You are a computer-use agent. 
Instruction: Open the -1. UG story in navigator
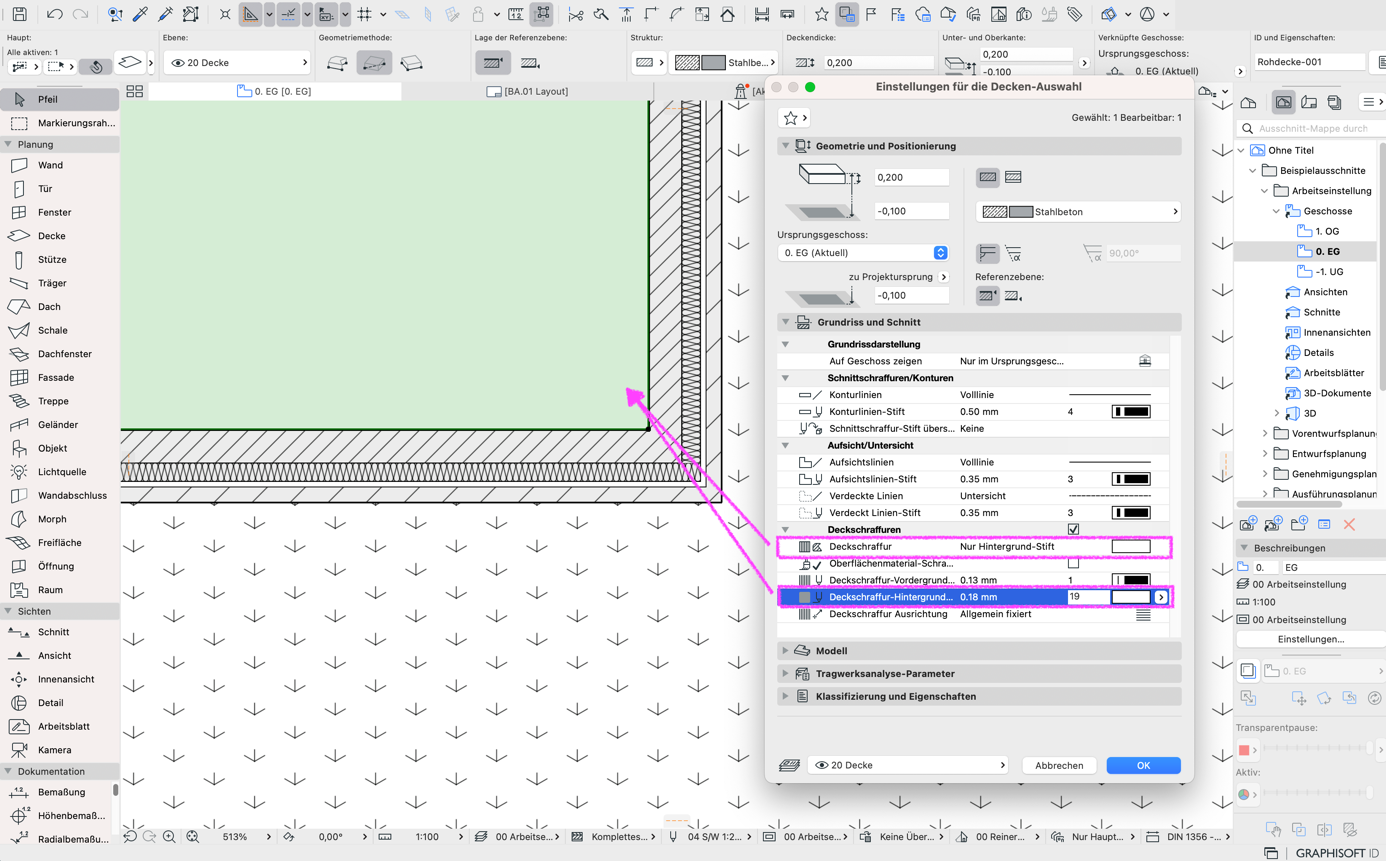[x=1329, y=272]
